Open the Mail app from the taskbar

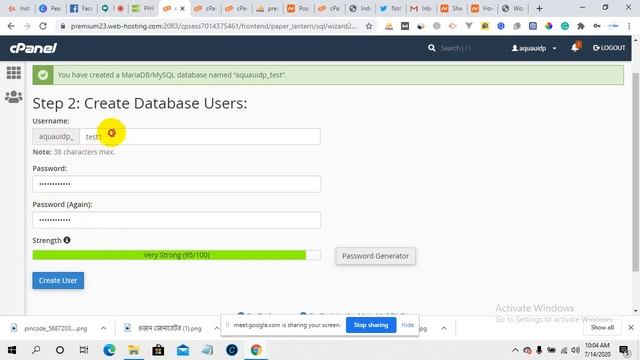click(x=183, y=350)
